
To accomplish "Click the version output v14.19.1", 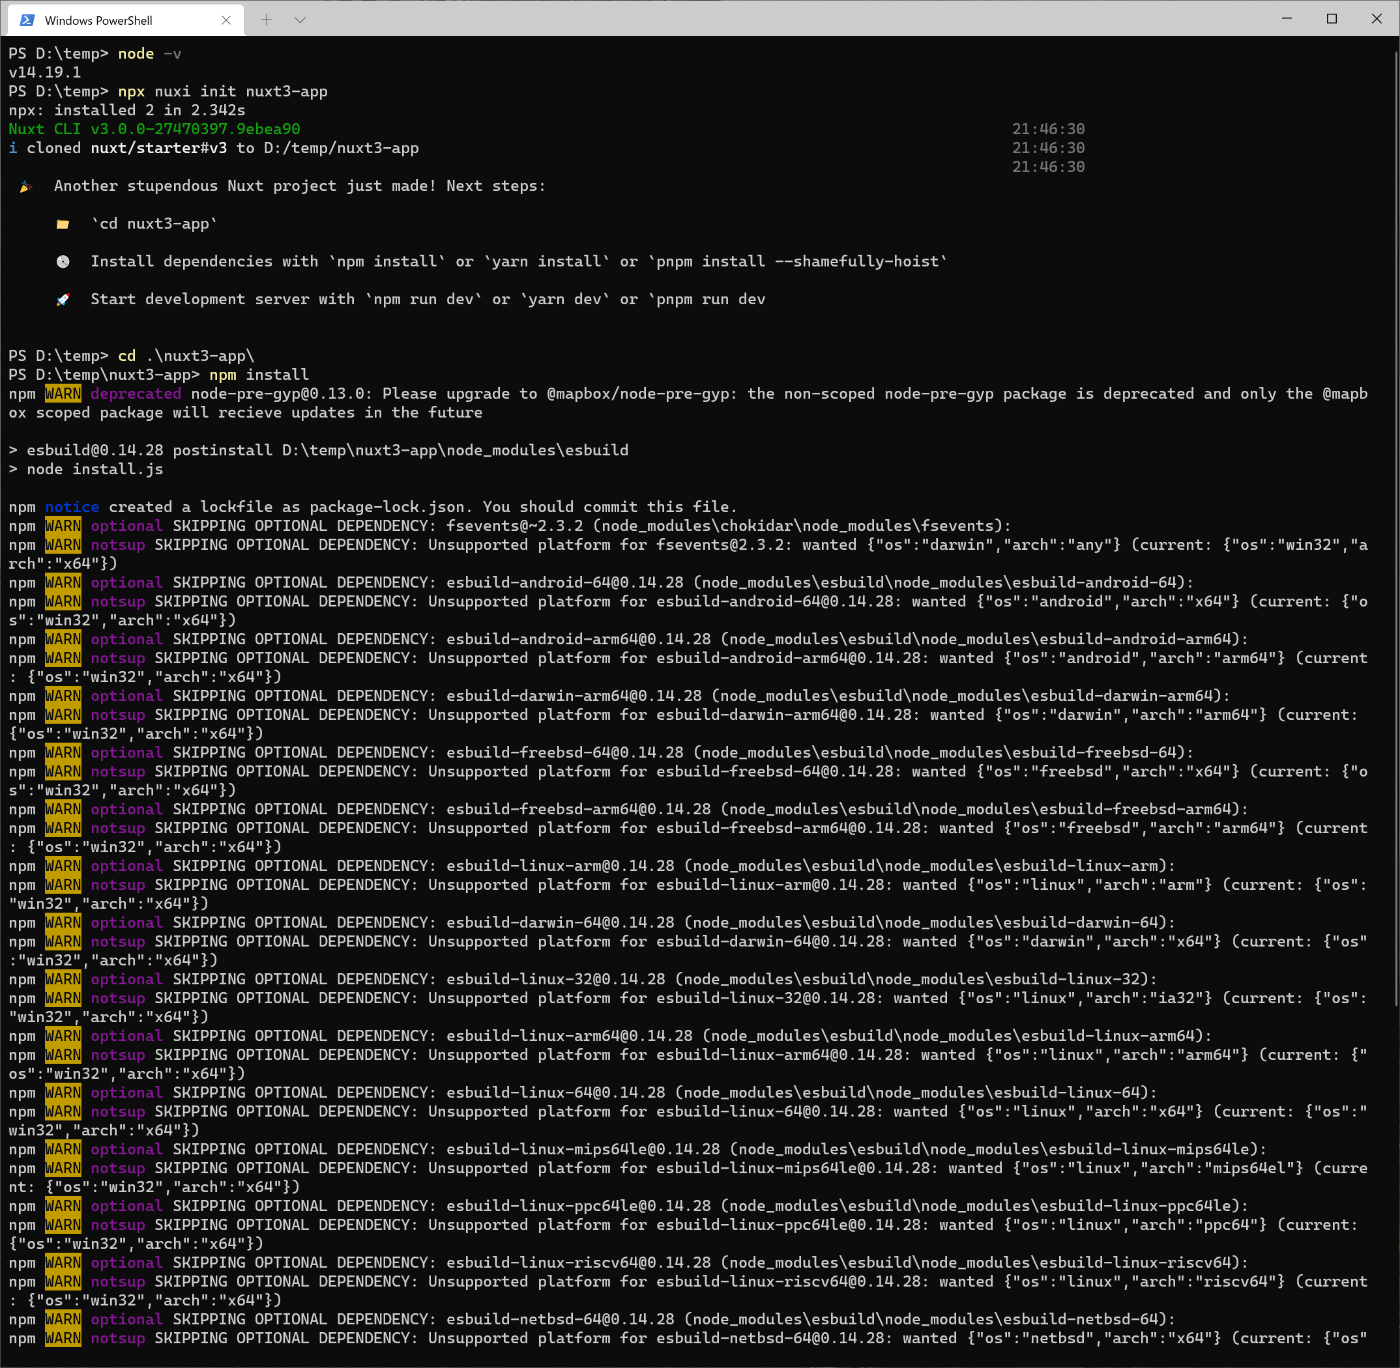I will pyautogui.click(x=45, y=73).
